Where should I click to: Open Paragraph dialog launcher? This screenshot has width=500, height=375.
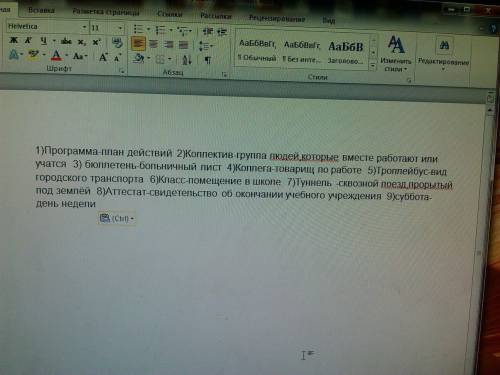tap(225, 75)
